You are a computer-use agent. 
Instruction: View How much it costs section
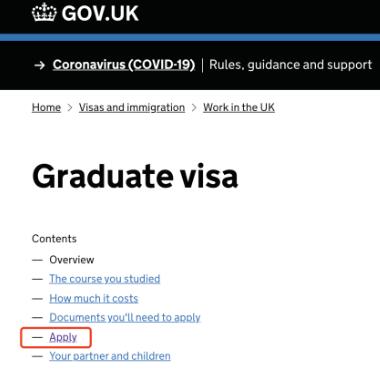(94, 298)
